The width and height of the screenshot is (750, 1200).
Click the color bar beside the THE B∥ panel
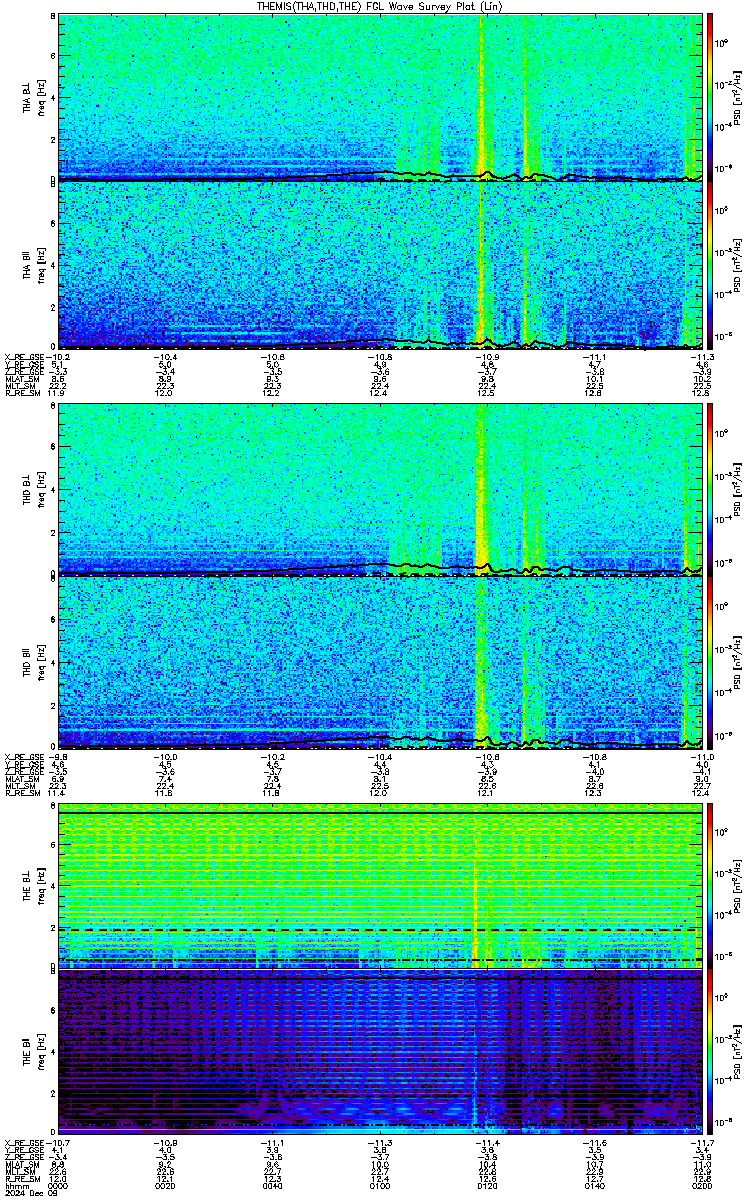711,1051
